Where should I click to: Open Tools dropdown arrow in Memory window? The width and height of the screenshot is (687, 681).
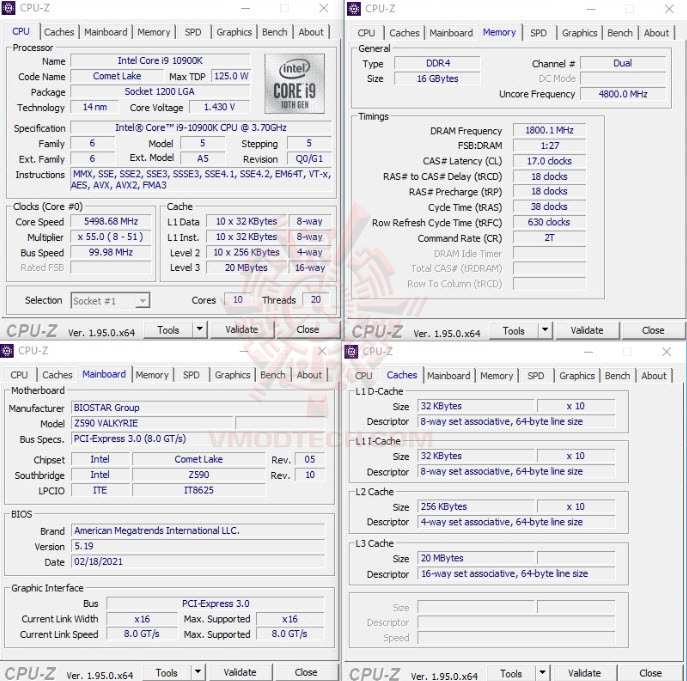tap(545, 330)
